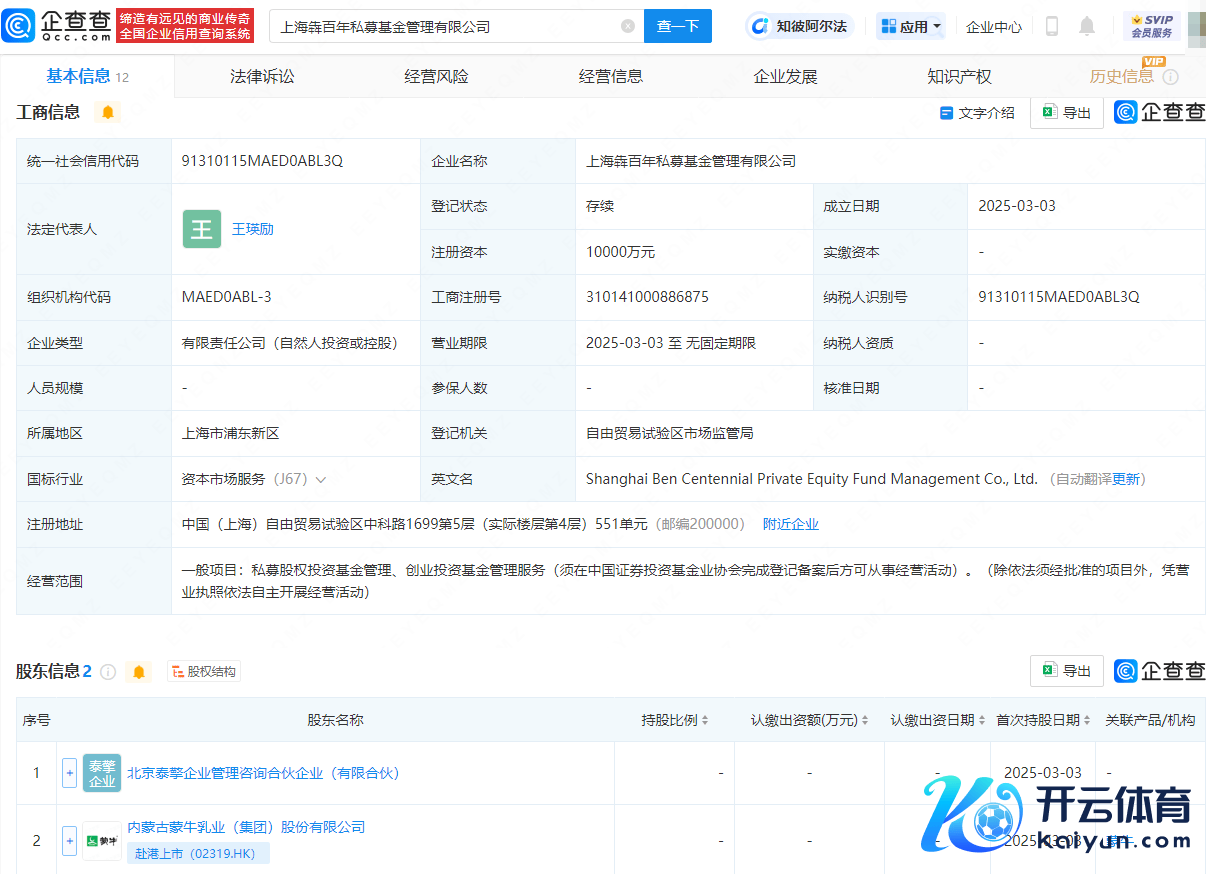
Task: Click the bell icon beside 工商信息
Action: (x=108, y=112)
